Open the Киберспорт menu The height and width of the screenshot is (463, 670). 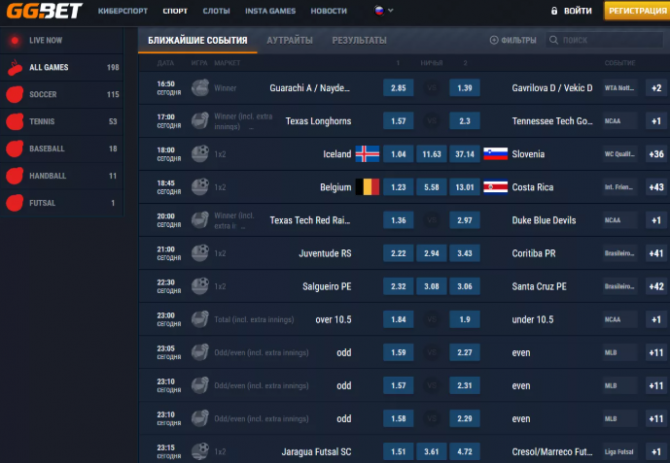pyautogui.click(x=123, y=11)
